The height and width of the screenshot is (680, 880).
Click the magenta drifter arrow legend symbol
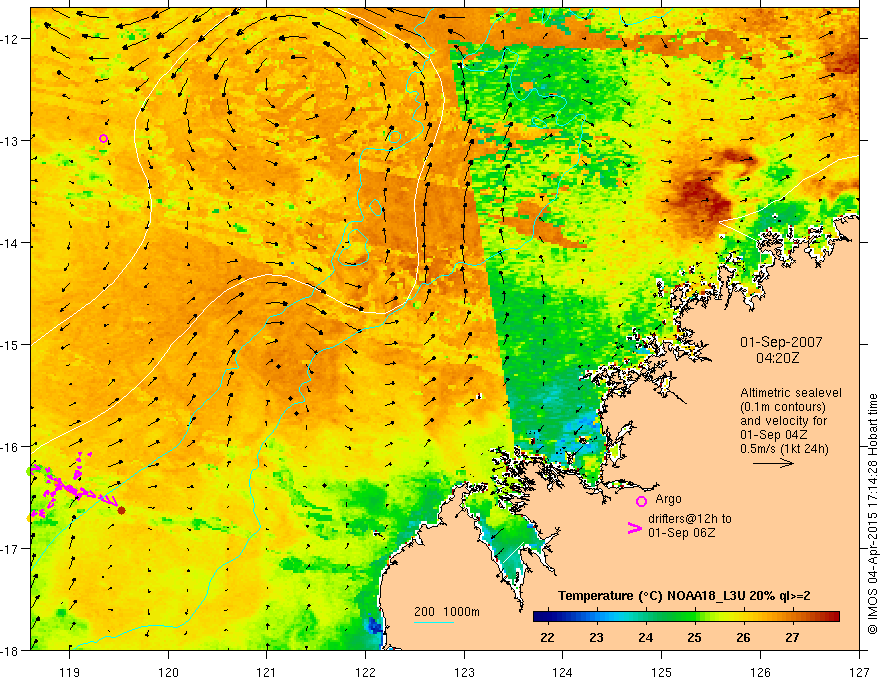coord(635,527)
